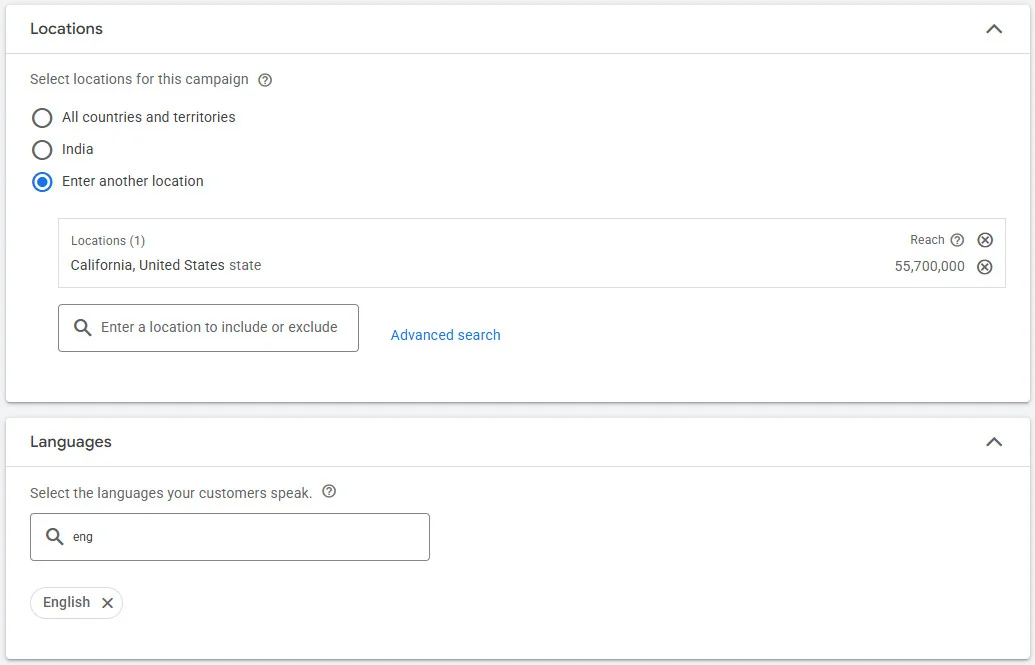Remove the California, United States location
Image resolution: width=1035 pixels, height=665 pixels.
point(985,266)
